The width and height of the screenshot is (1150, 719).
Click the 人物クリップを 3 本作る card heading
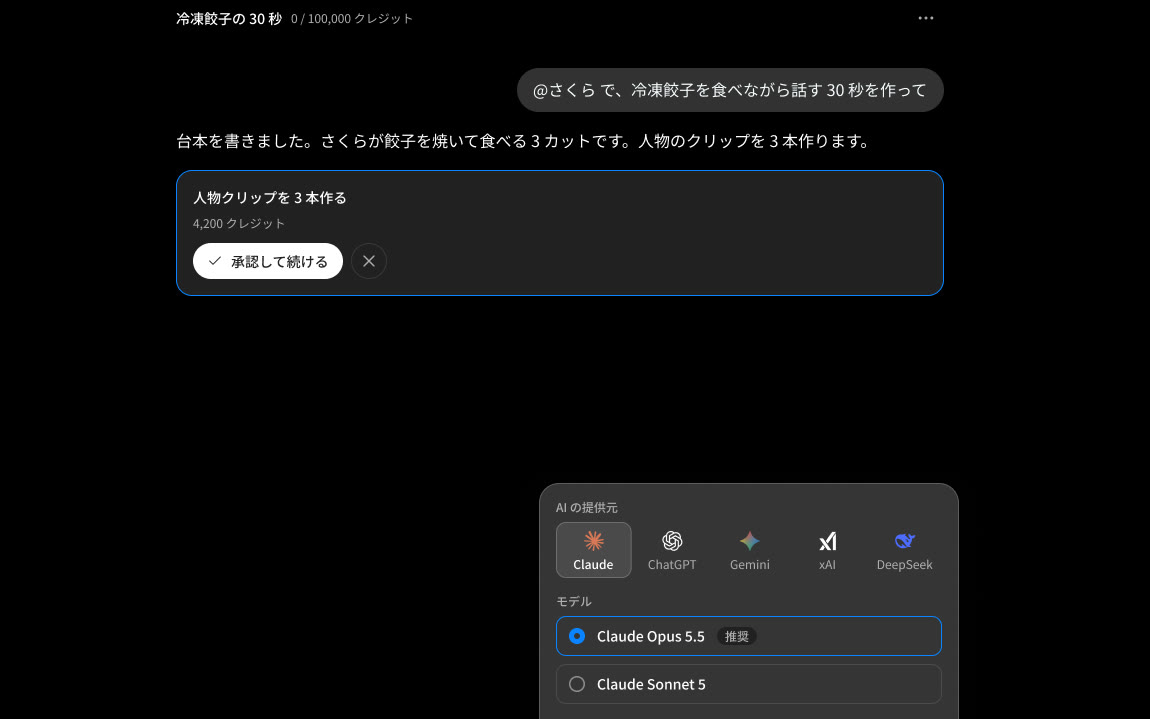point(270,197)
